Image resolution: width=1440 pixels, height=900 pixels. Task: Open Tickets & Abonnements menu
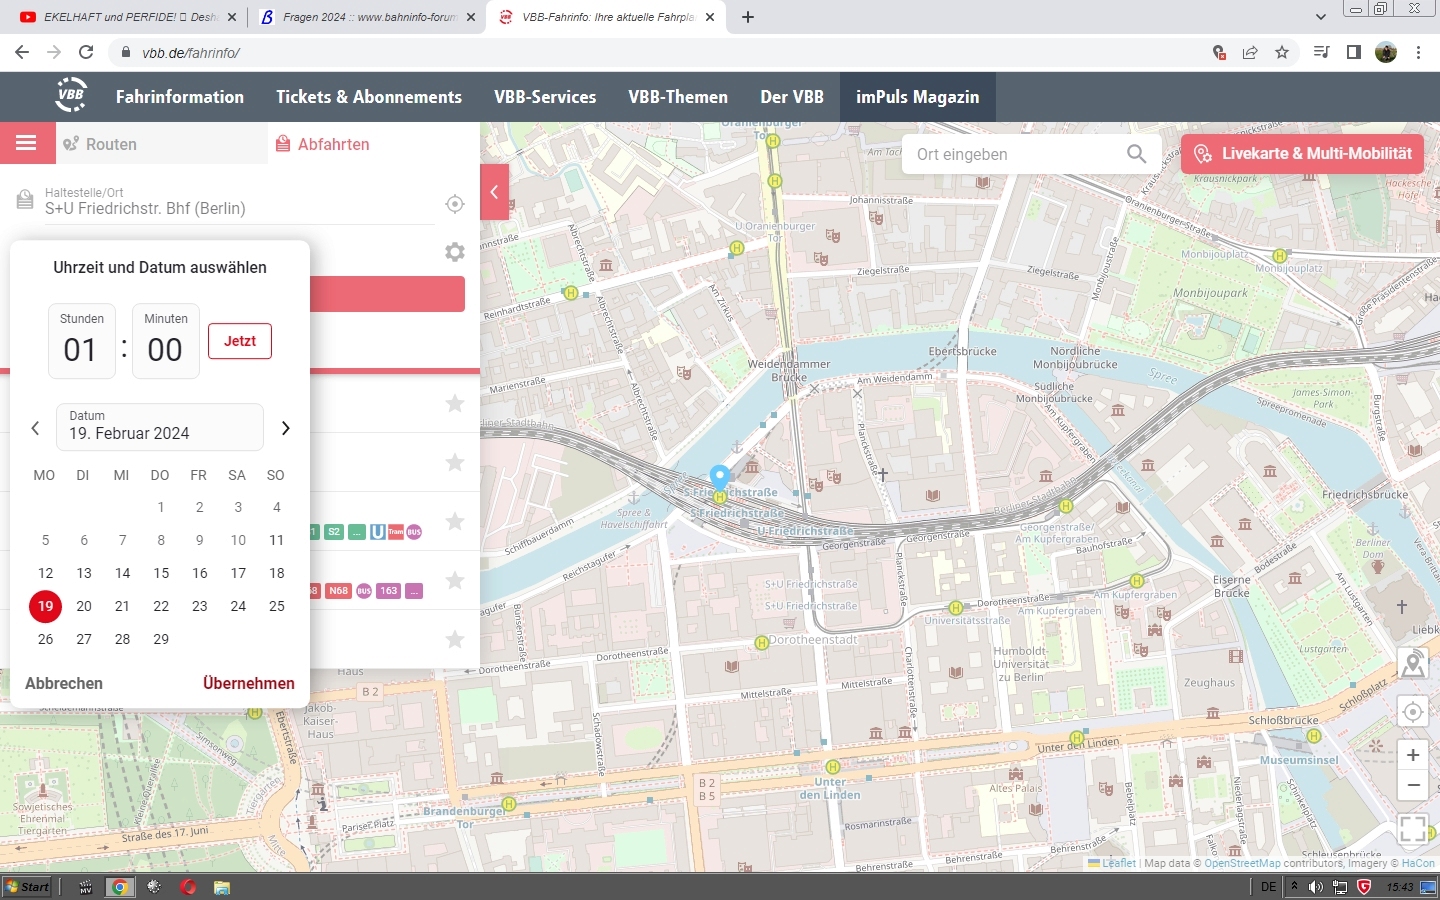(x=369, y=97)
